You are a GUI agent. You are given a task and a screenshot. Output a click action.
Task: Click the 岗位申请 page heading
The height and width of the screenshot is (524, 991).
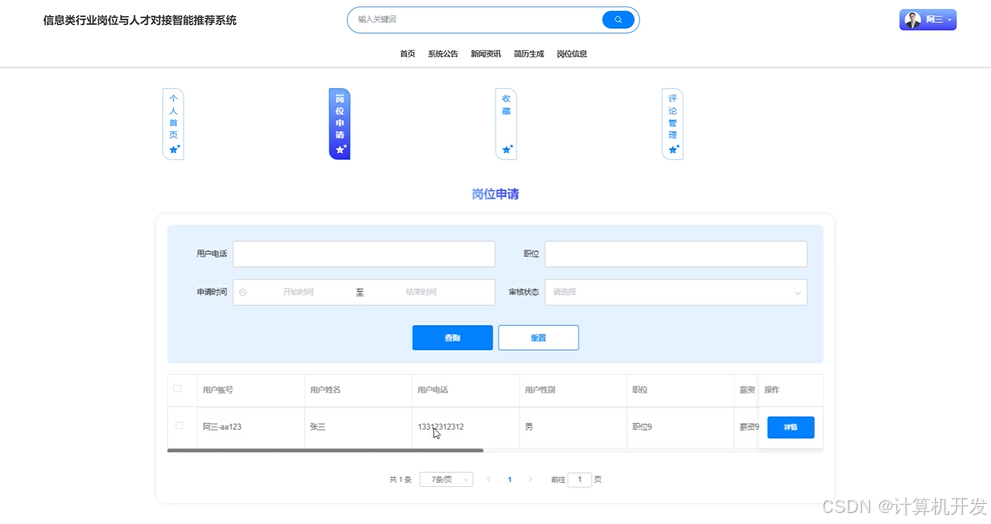click(496, 194)
